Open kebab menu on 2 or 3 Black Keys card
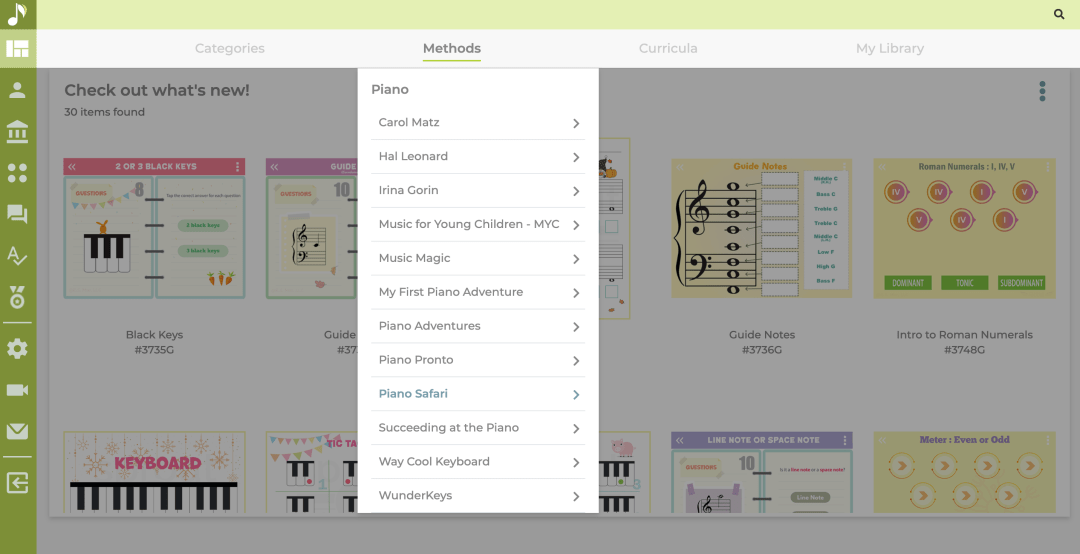This screenshot has width=1080, height=554. coord(238,167)
